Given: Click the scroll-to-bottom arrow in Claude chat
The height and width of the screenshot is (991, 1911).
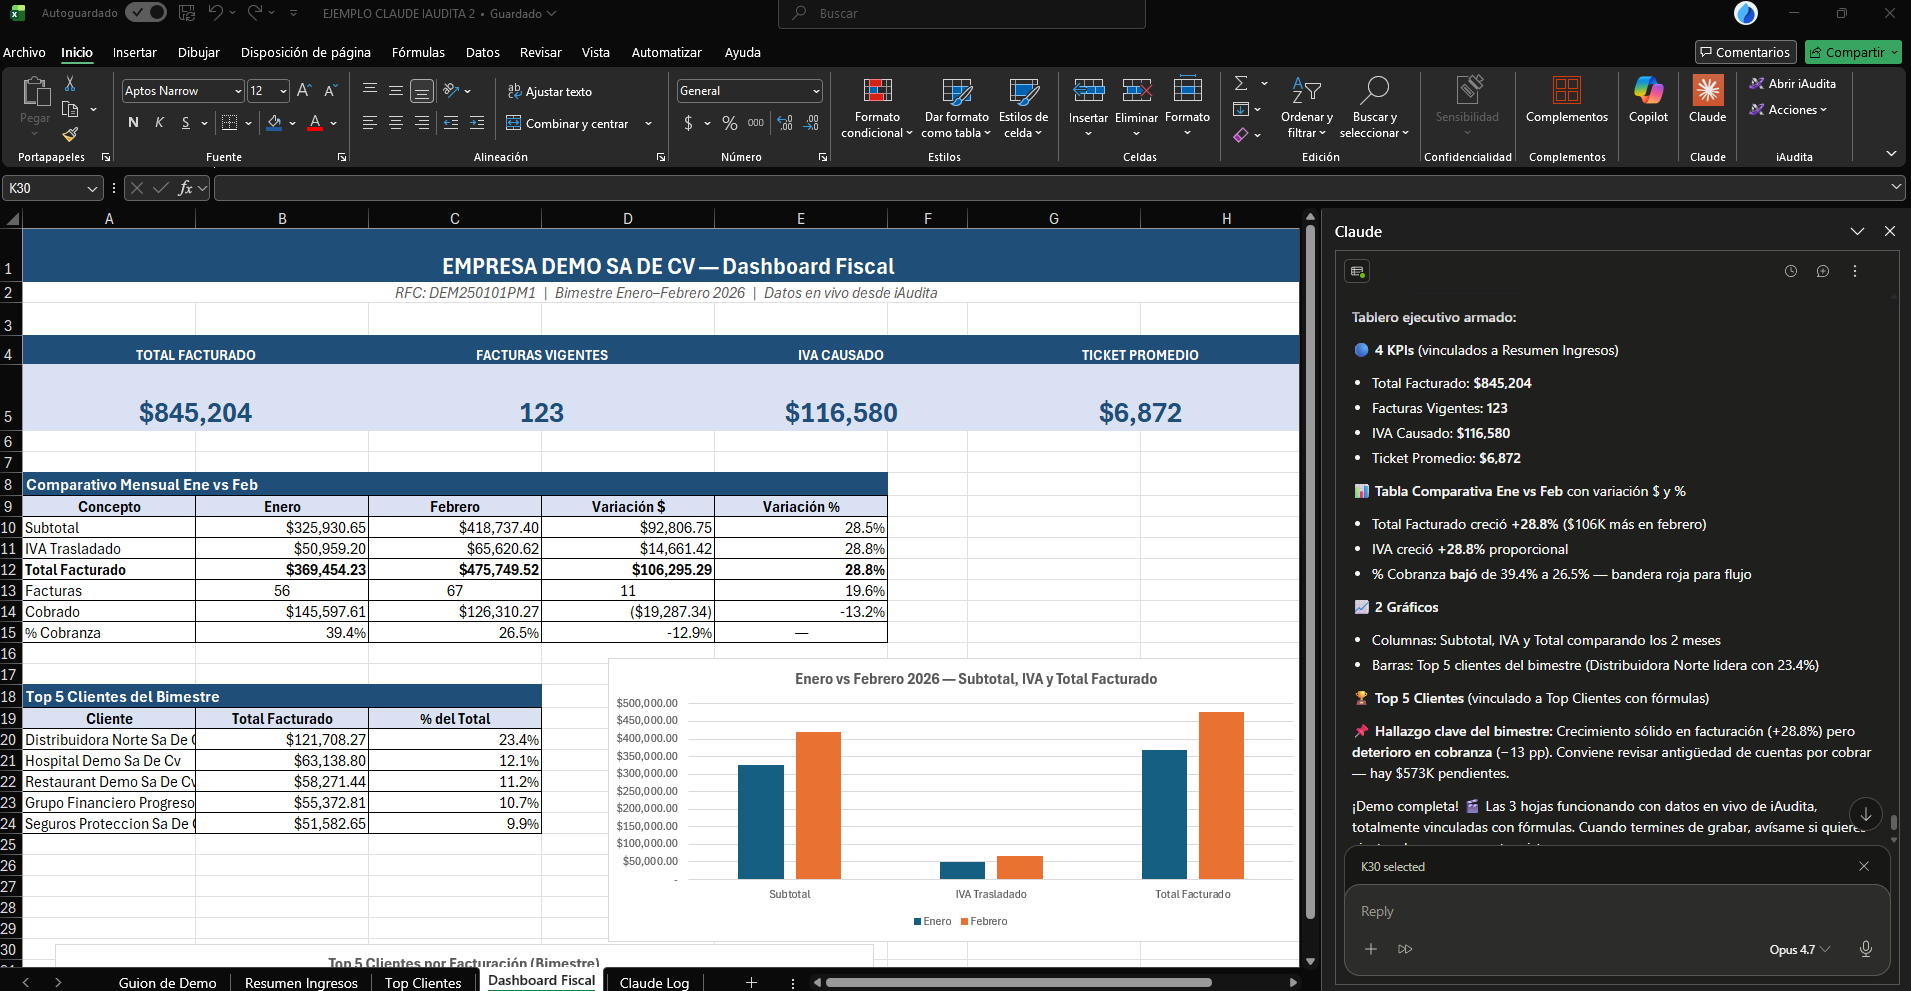Looking at the screenshot, I should pyautogui.click(x=1866, y=814).
